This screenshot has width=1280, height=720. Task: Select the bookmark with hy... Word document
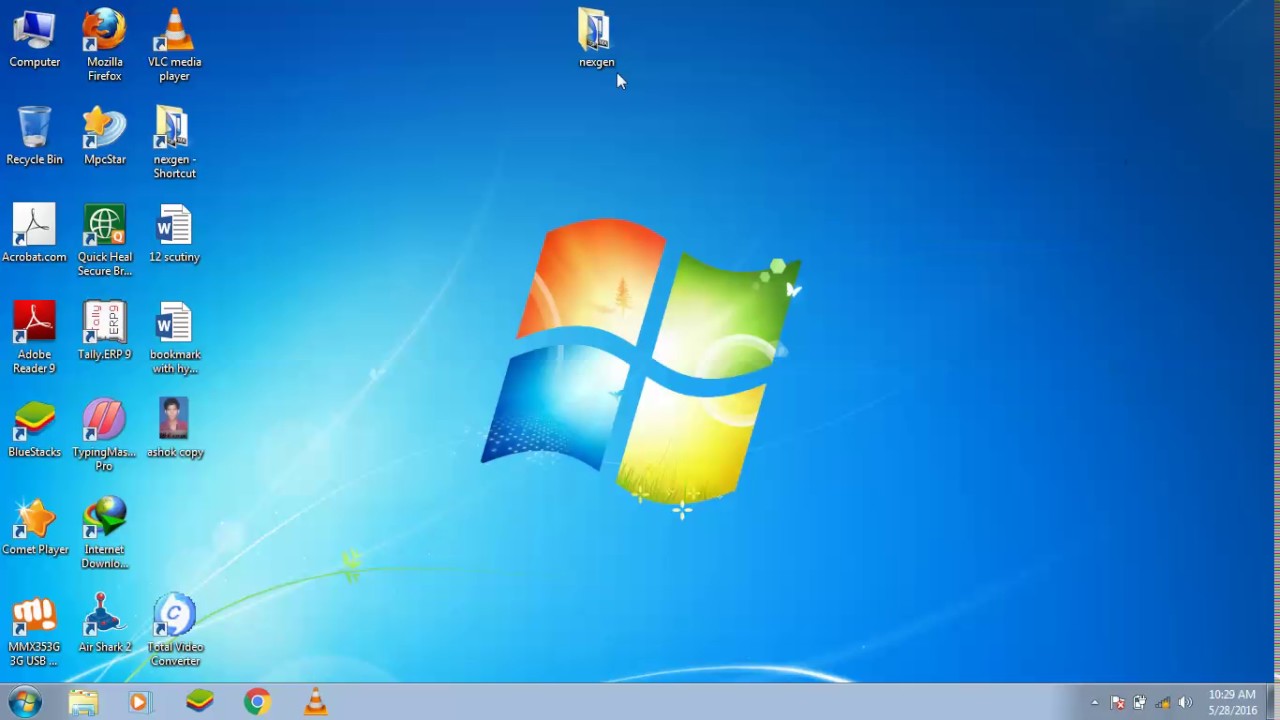[174, 338]
